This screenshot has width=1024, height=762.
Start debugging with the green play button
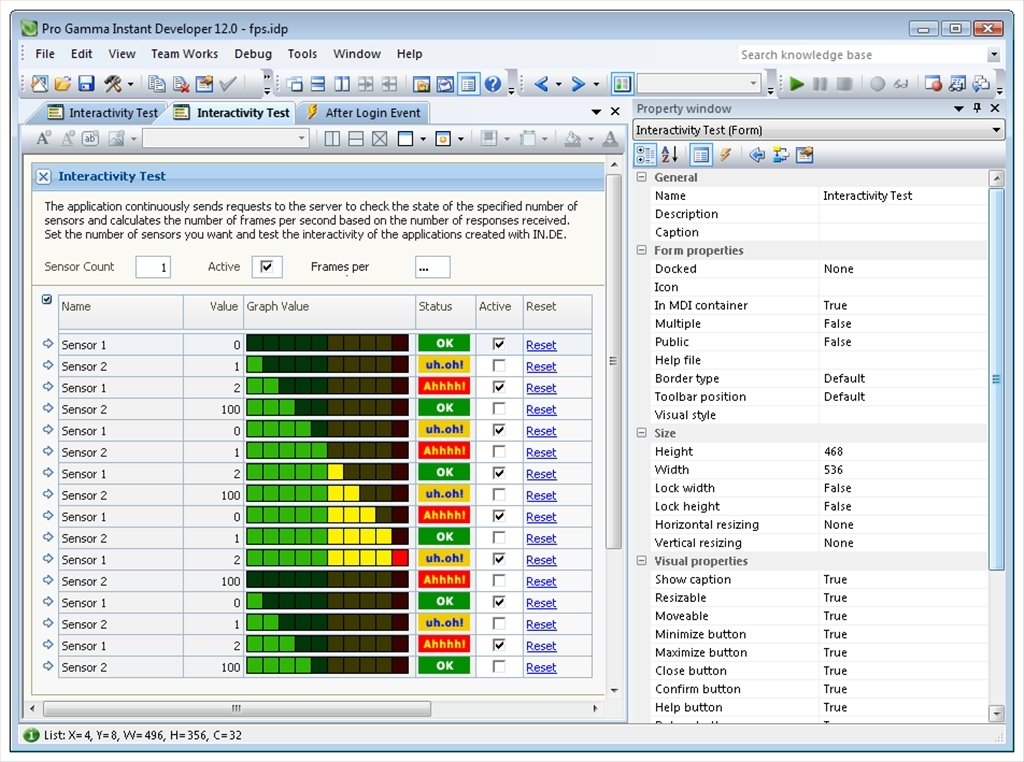797,84
